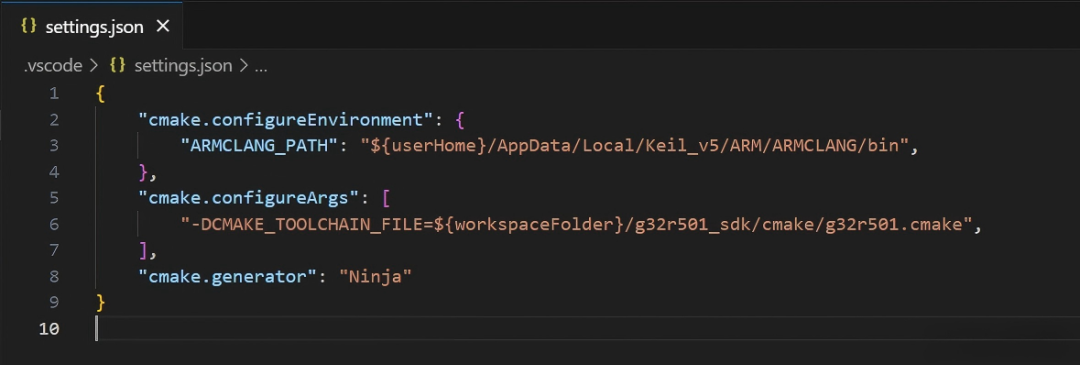
Task: Click the "Ninja" value
Action: point(375,277)
